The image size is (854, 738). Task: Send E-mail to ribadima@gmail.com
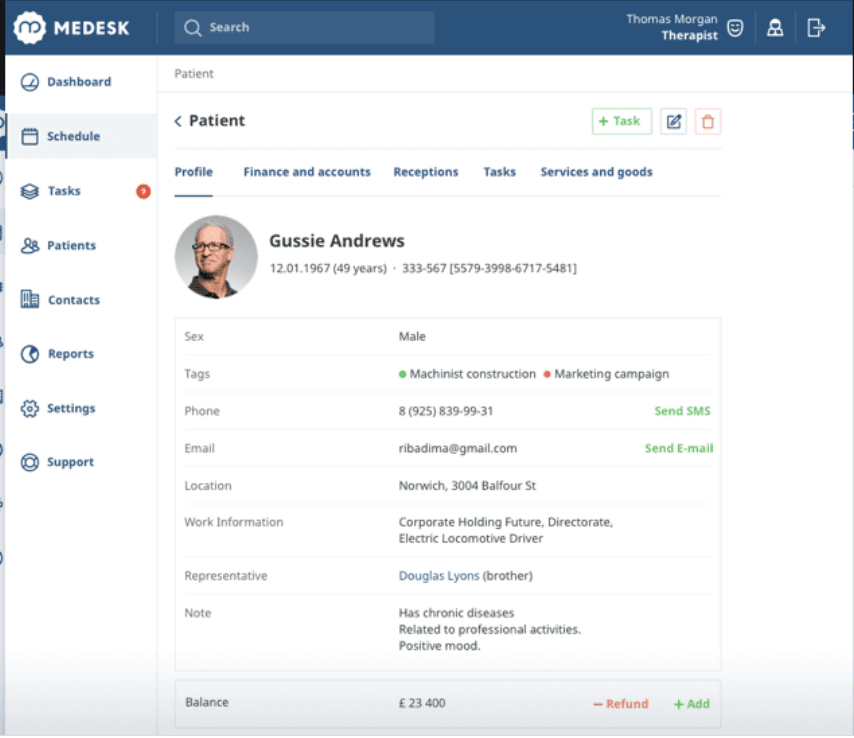[679, 448]
